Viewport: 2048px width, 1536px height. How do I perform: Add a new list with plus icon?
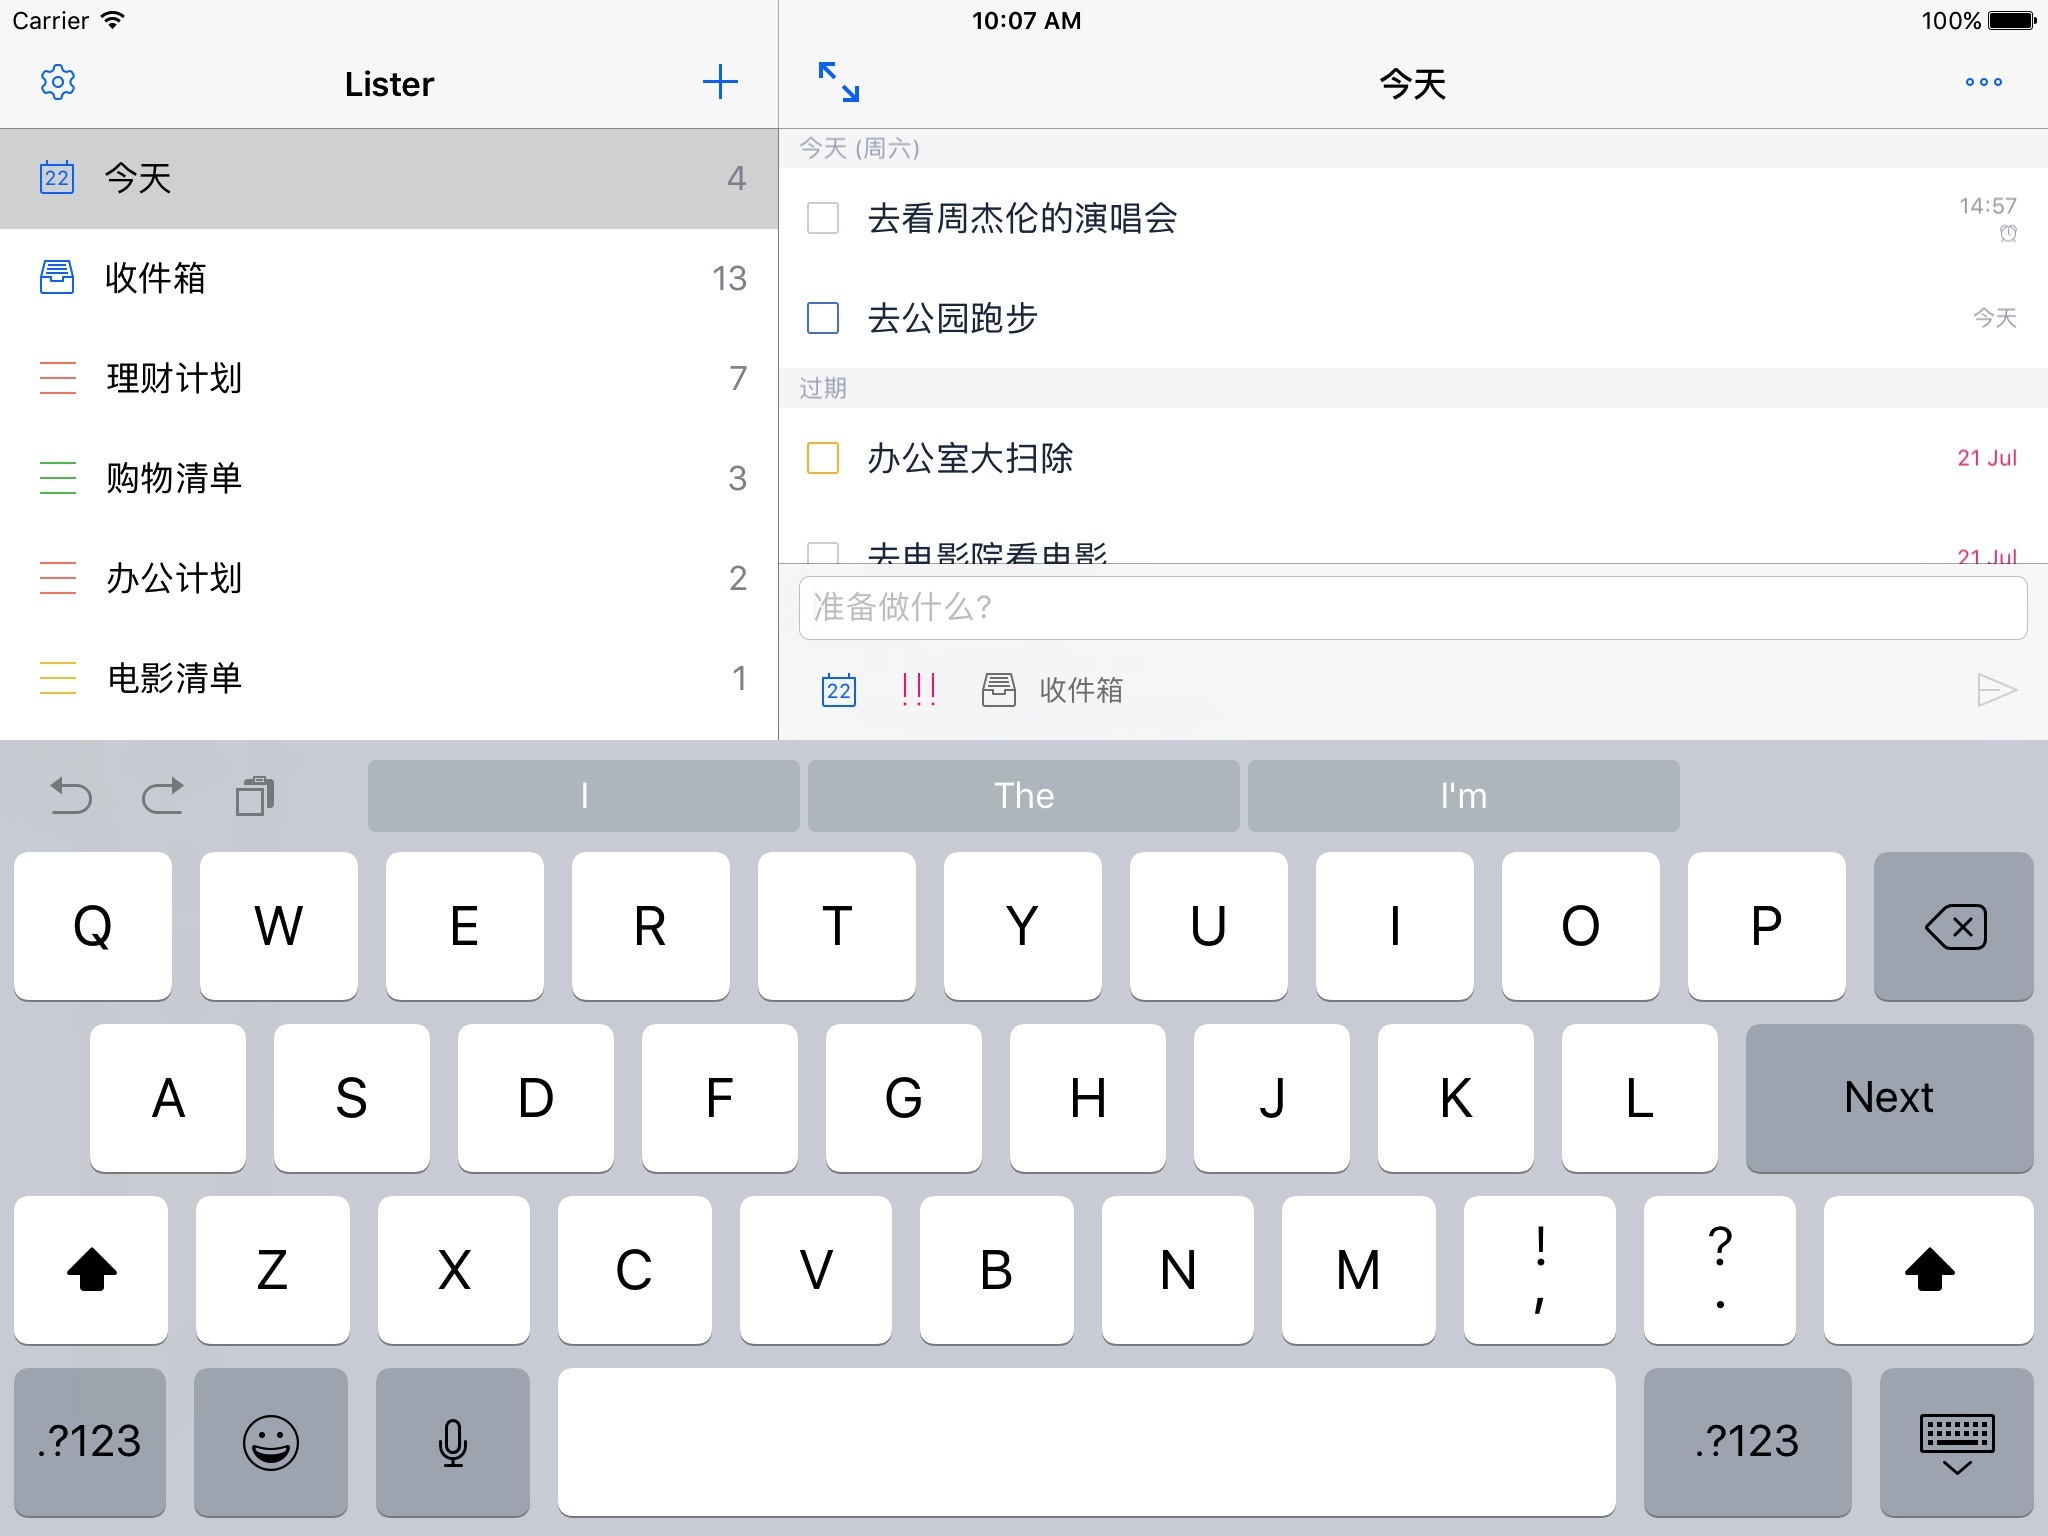click(x=720, y=82)
